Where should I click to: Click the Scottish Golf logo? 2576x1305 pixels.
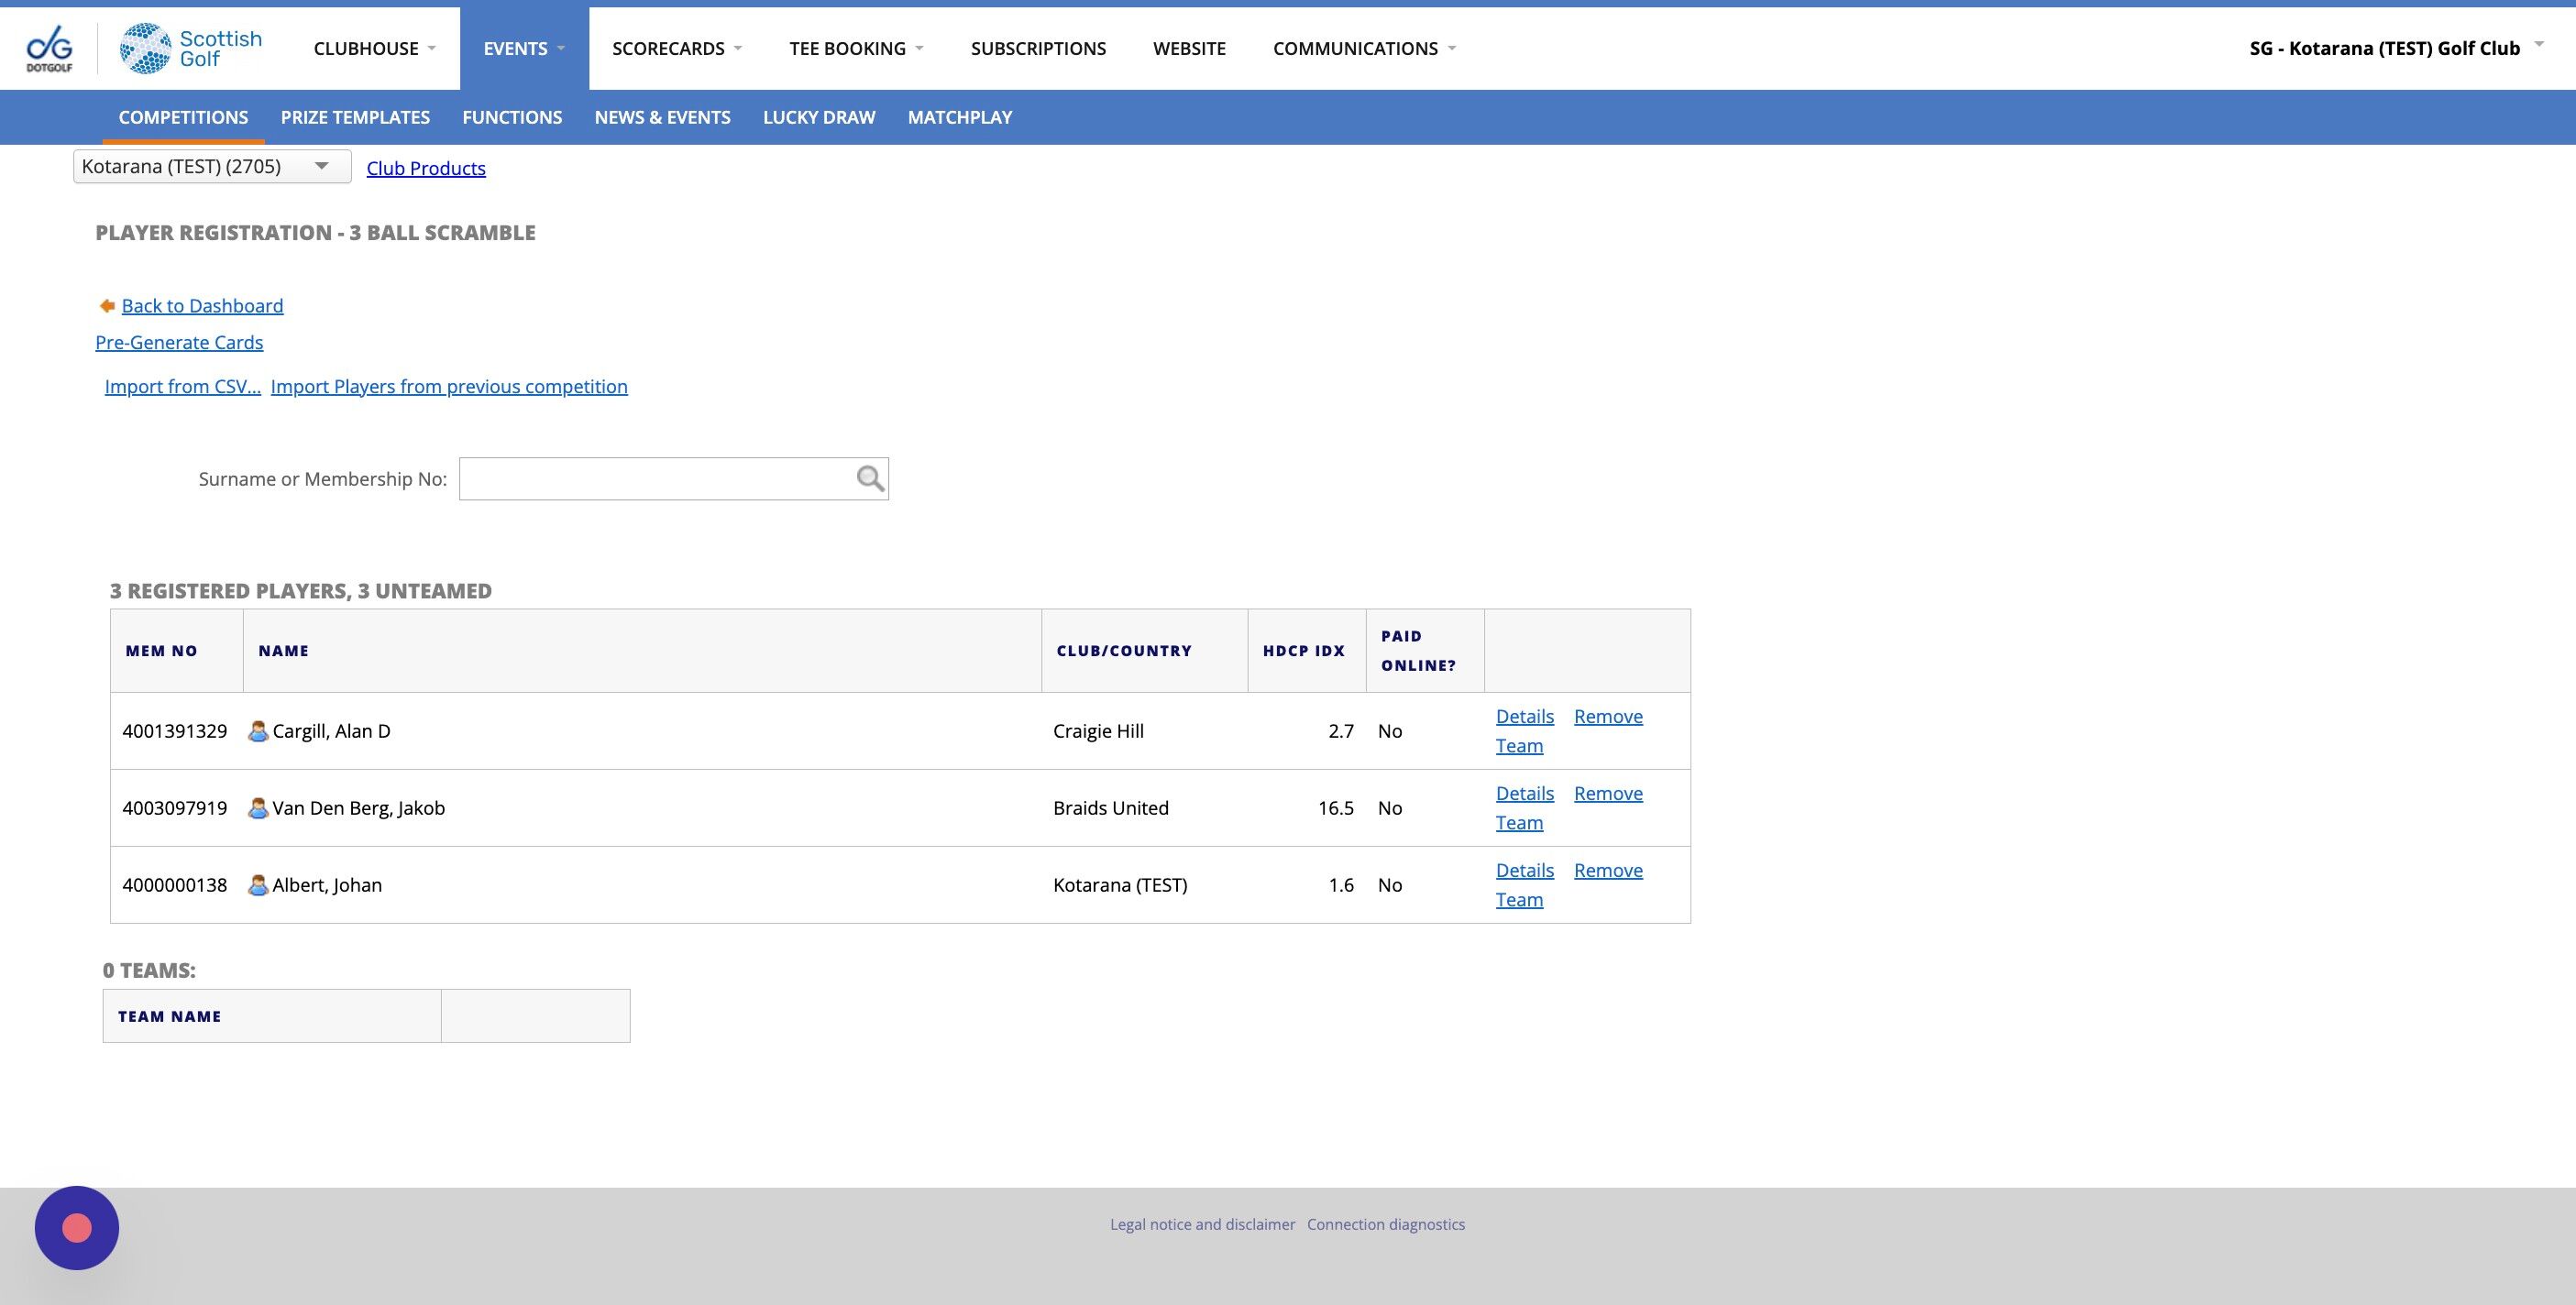coord(191,48)
